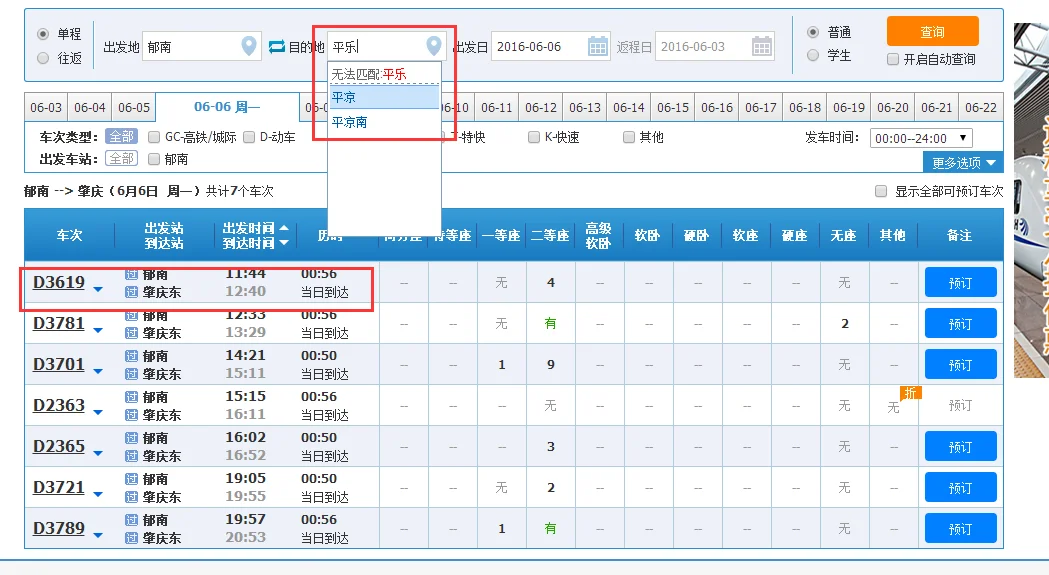1049x575 pixels.
Task: Expand D2365 train stop details arrow
Action: (x=98, y=453)
